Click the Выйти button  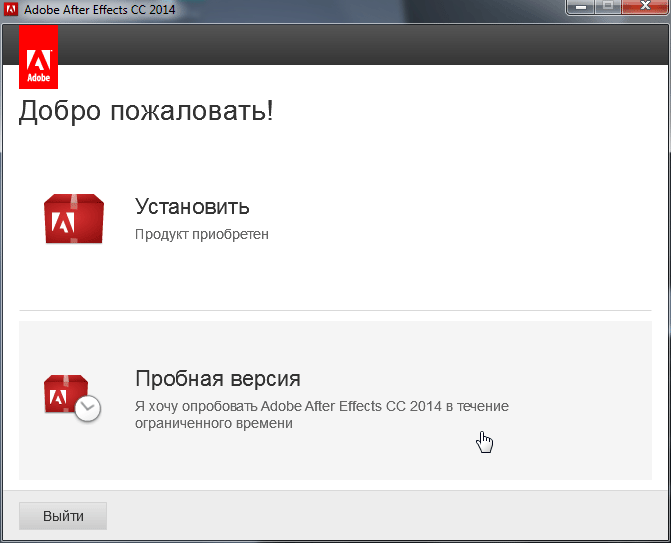[x=63, y=516]
